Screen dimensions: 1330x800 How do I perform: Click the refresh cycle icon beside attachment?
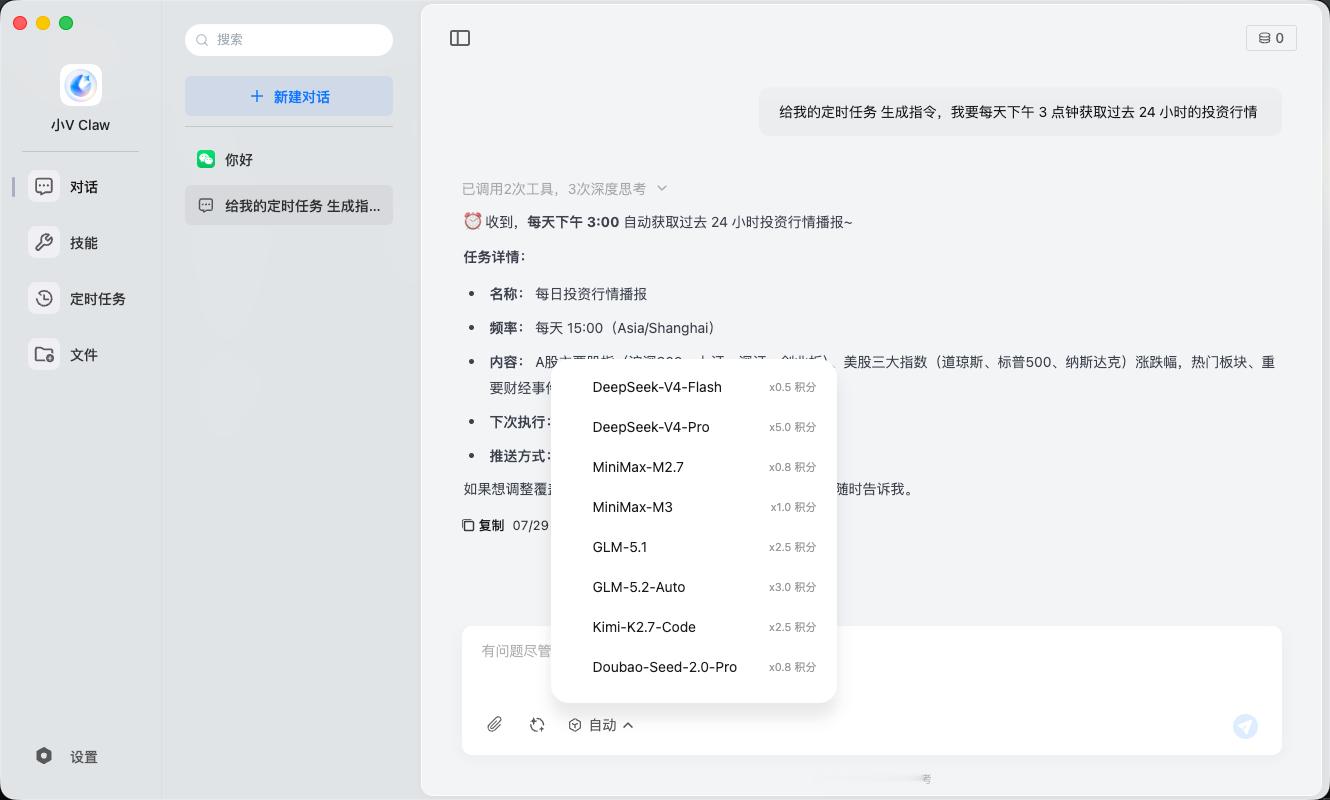point(537,725)
